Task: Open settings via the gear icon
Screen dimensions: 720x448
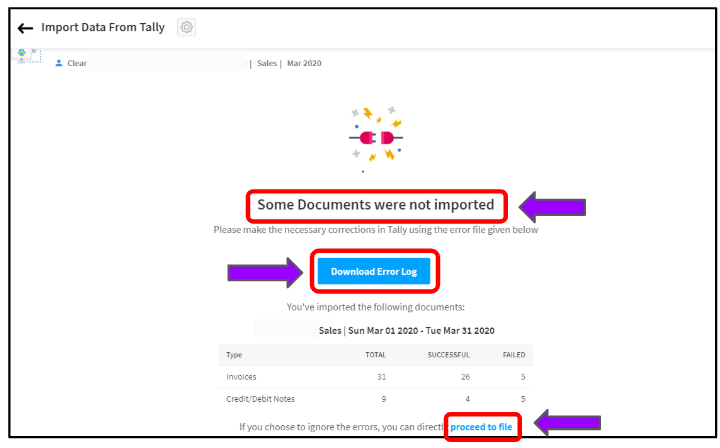Action: [186, 27]
